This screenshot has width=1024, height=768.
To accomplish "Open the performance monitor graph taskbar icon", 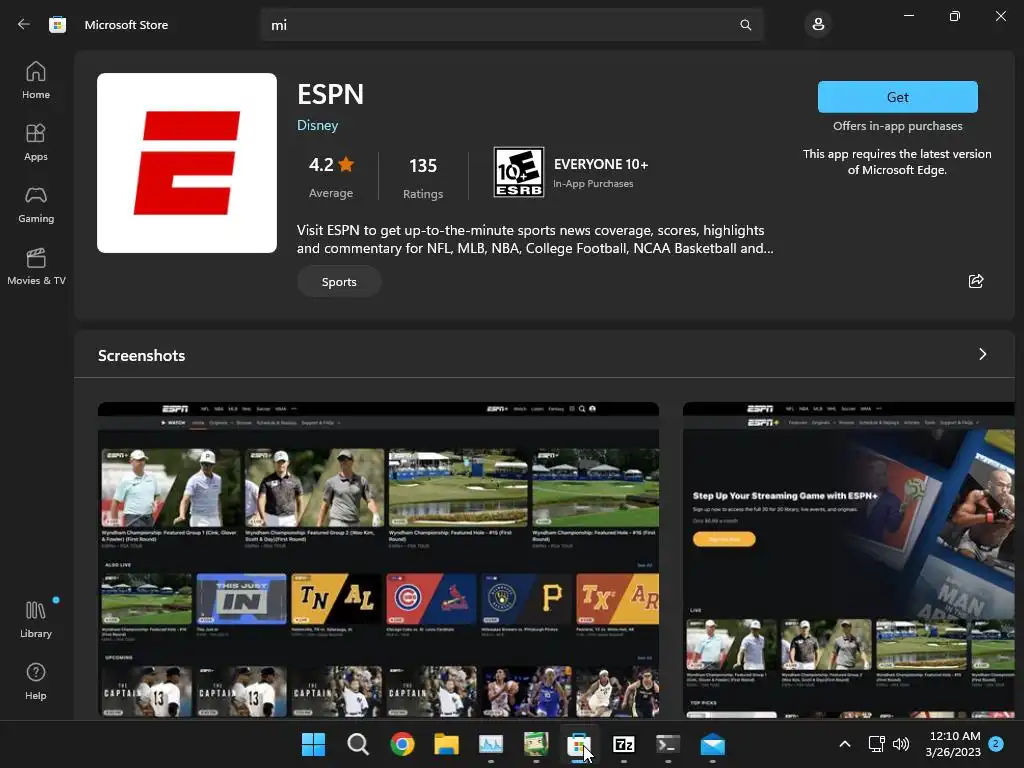I will point(491,744).
